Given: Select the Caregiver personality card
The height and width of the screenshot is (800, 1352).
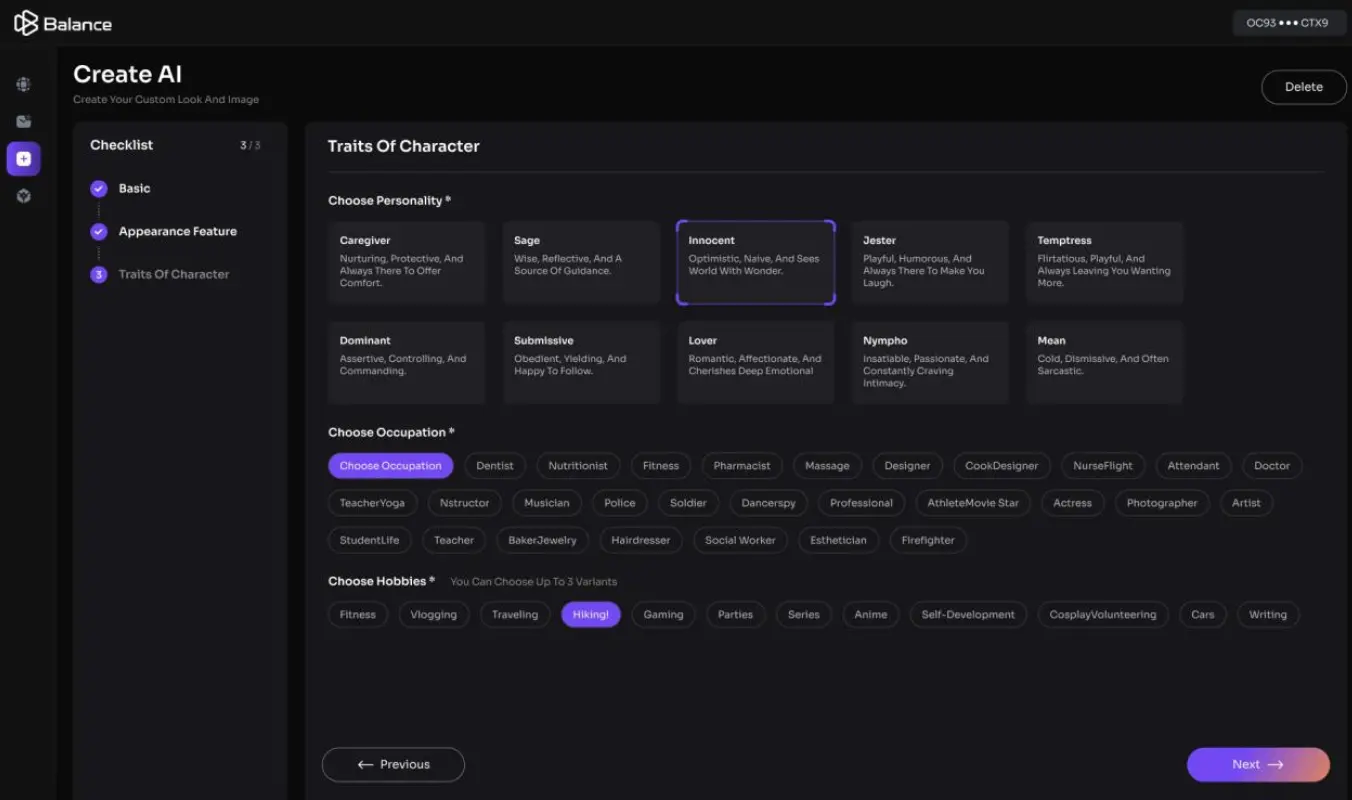Looking at the screenshot, I should (x=406, y=262).
